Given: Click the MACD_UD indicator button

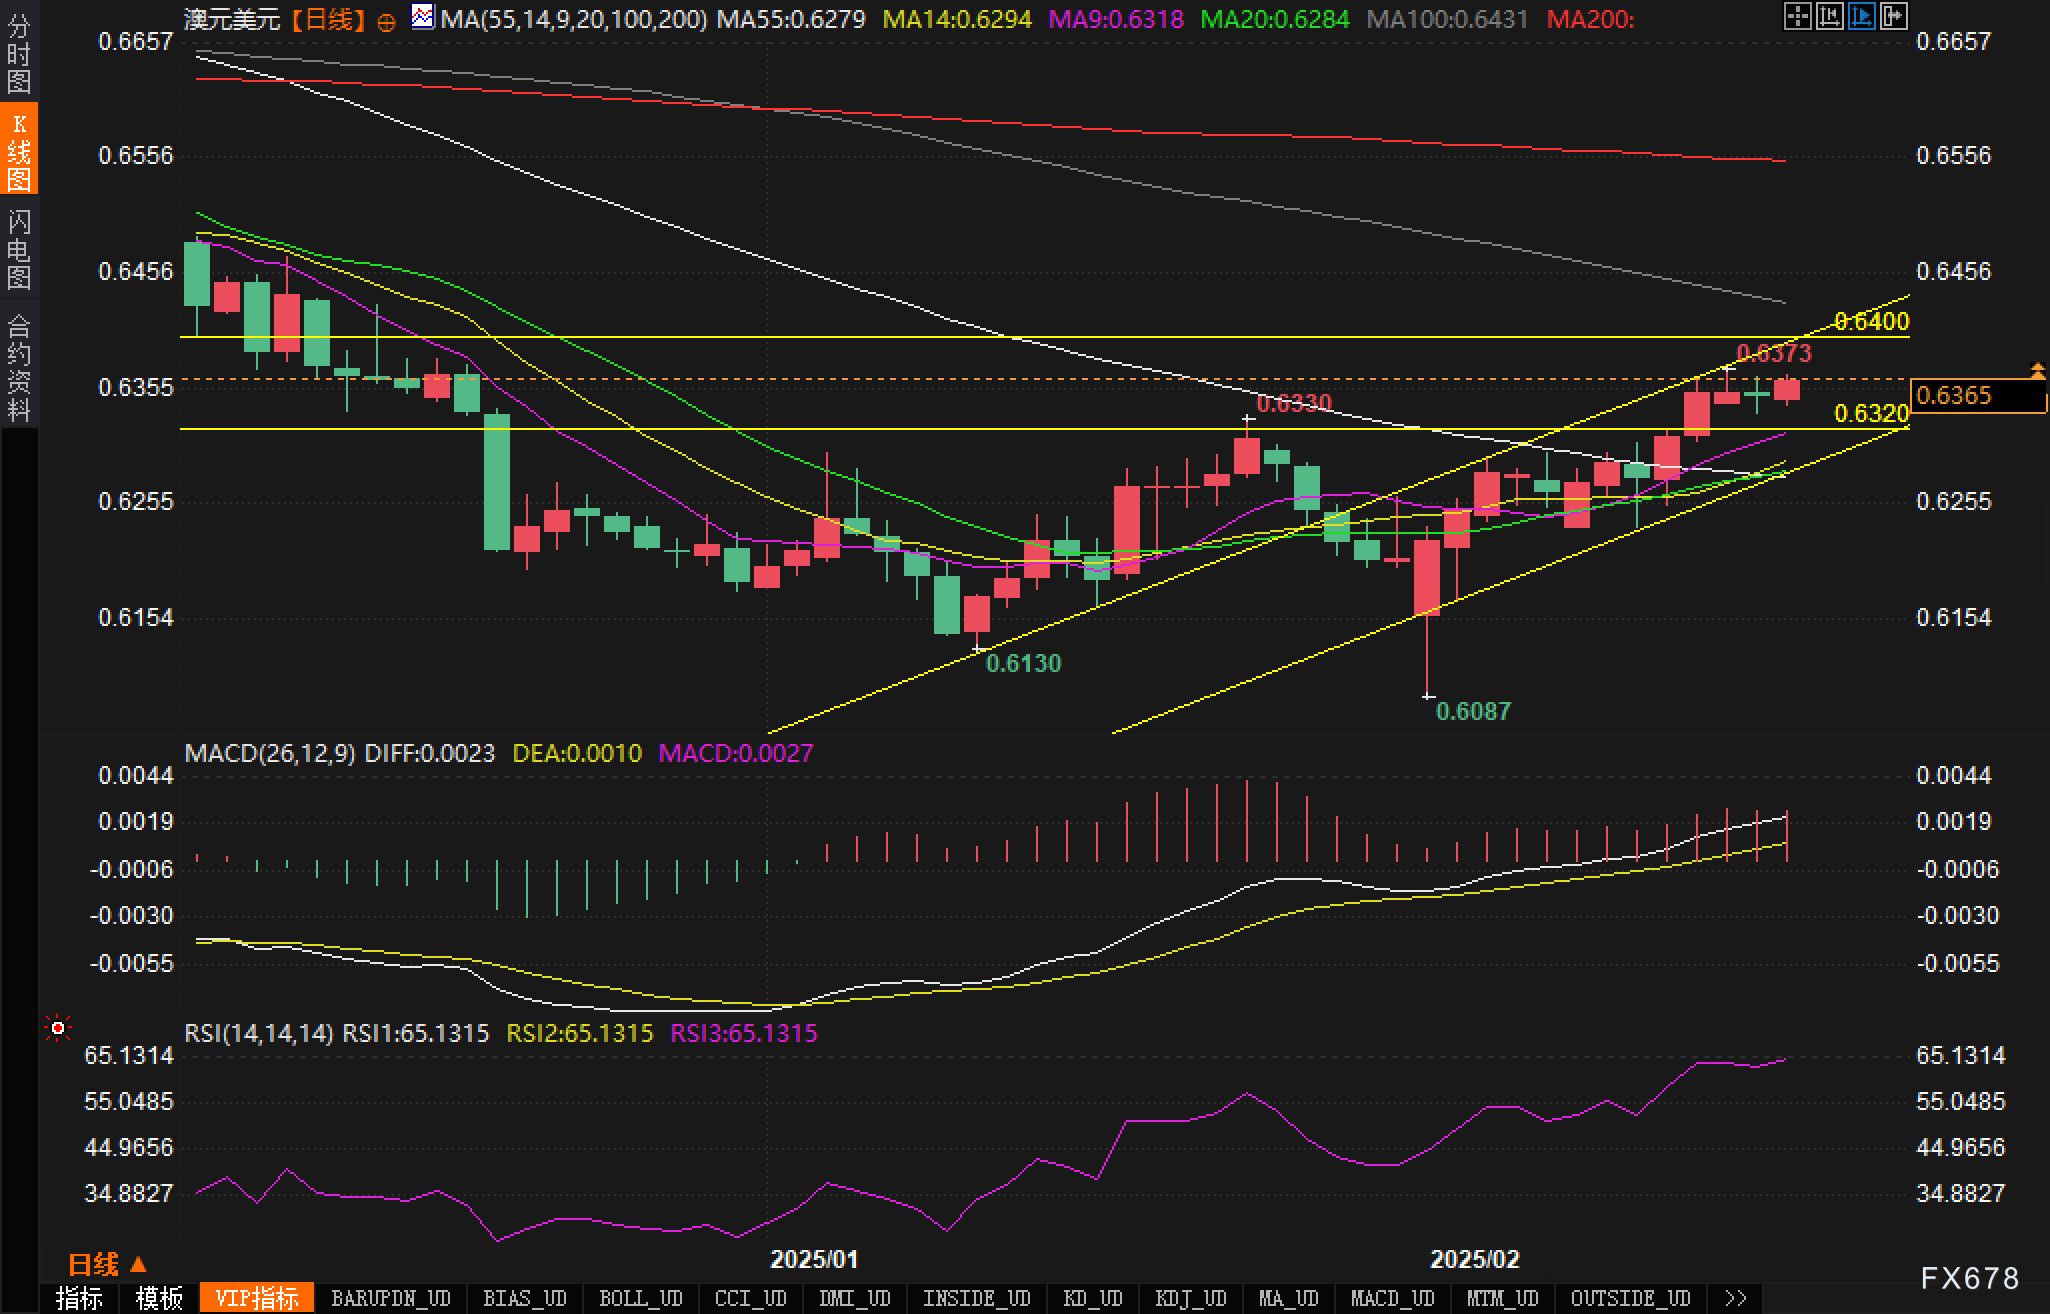Looking at the screenshot, I should [x=1392, y=1298].
